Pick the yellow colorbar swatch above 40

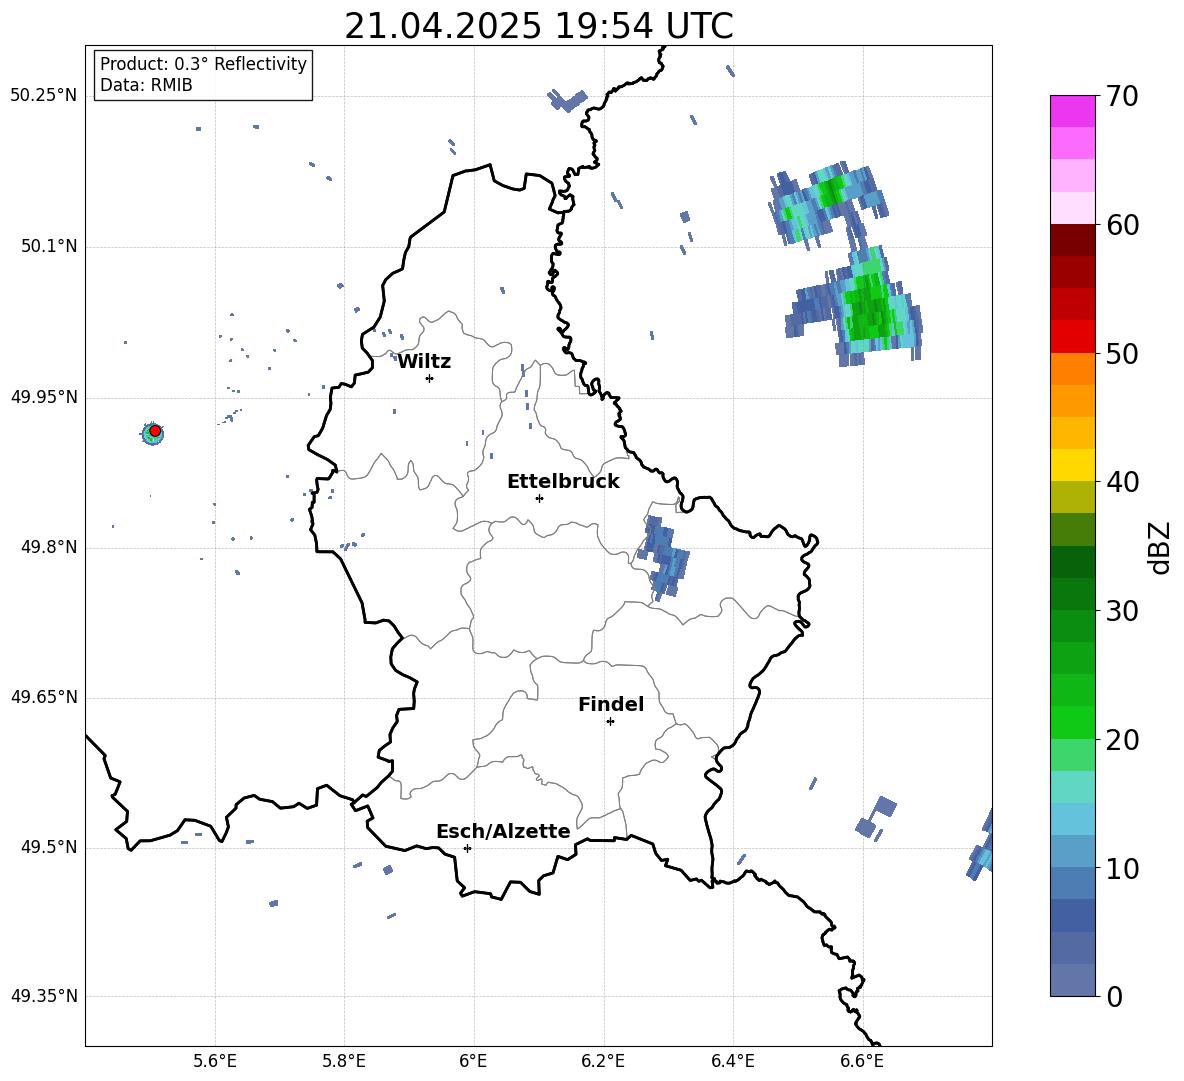[x=1072, y=465]
